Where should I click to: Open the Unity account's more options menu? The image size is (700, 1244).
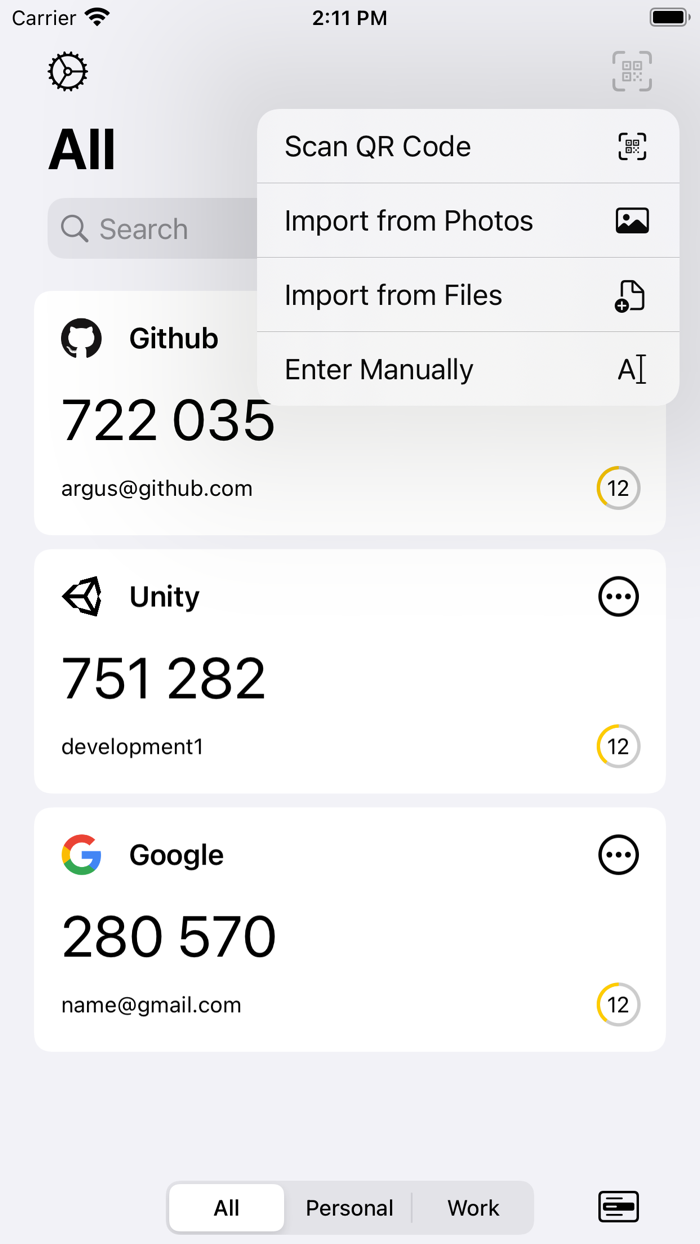coord(618,597)
